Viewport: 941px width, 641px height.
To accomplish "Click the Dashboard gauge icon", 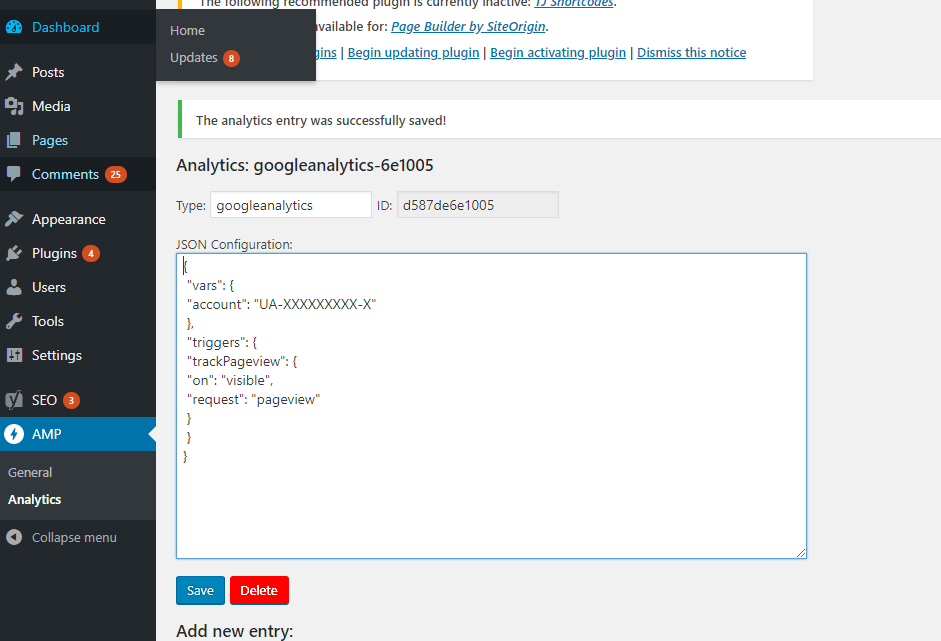I will 14,27.
